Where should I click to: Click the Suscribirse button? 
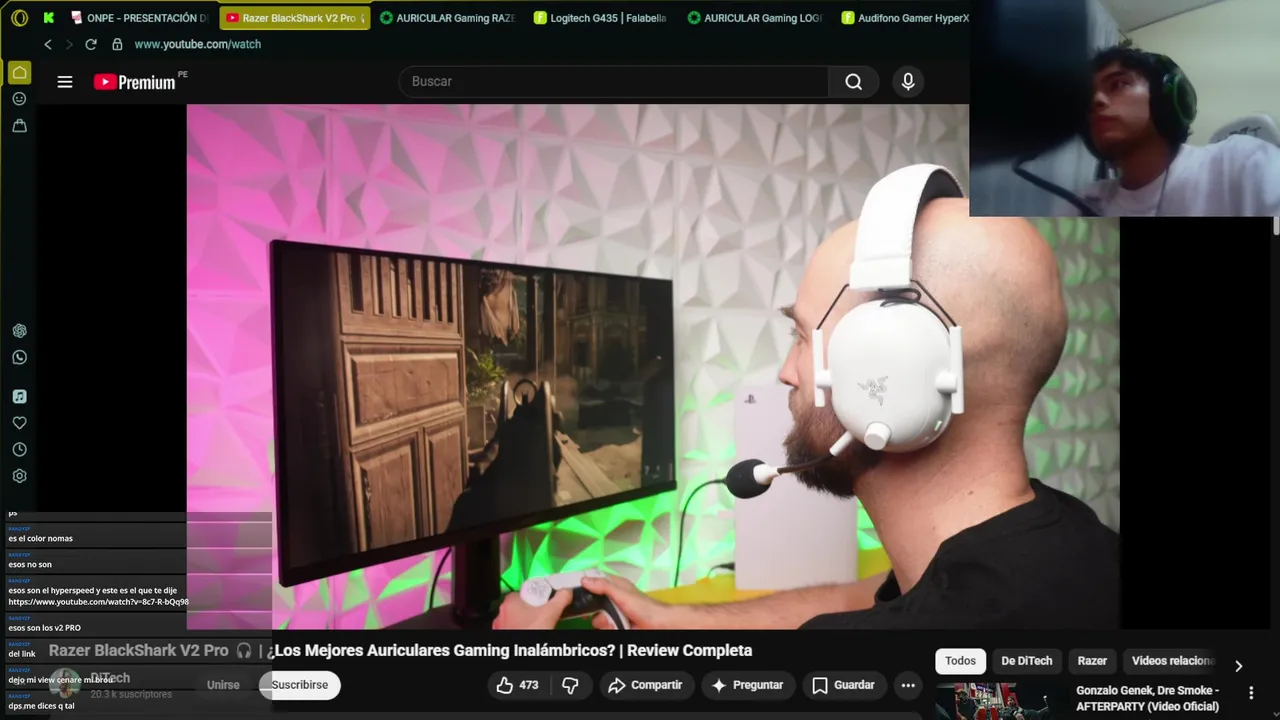pos(300,685)
